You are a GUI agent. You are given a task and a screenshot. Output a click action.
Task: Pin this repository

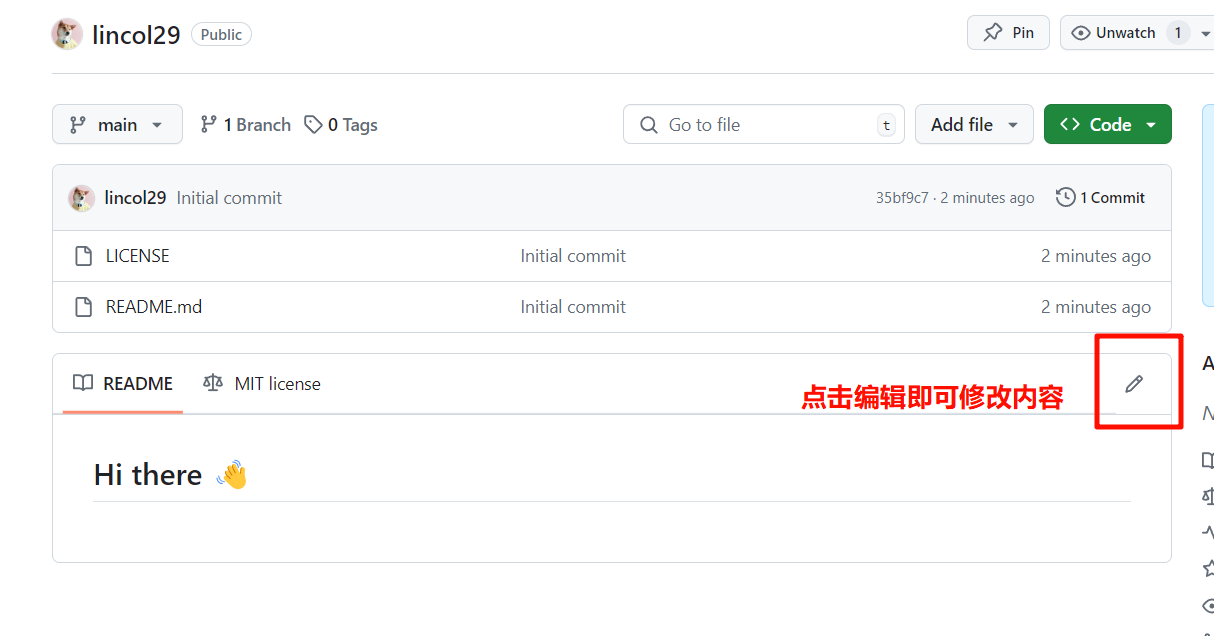click(1008, 33)
